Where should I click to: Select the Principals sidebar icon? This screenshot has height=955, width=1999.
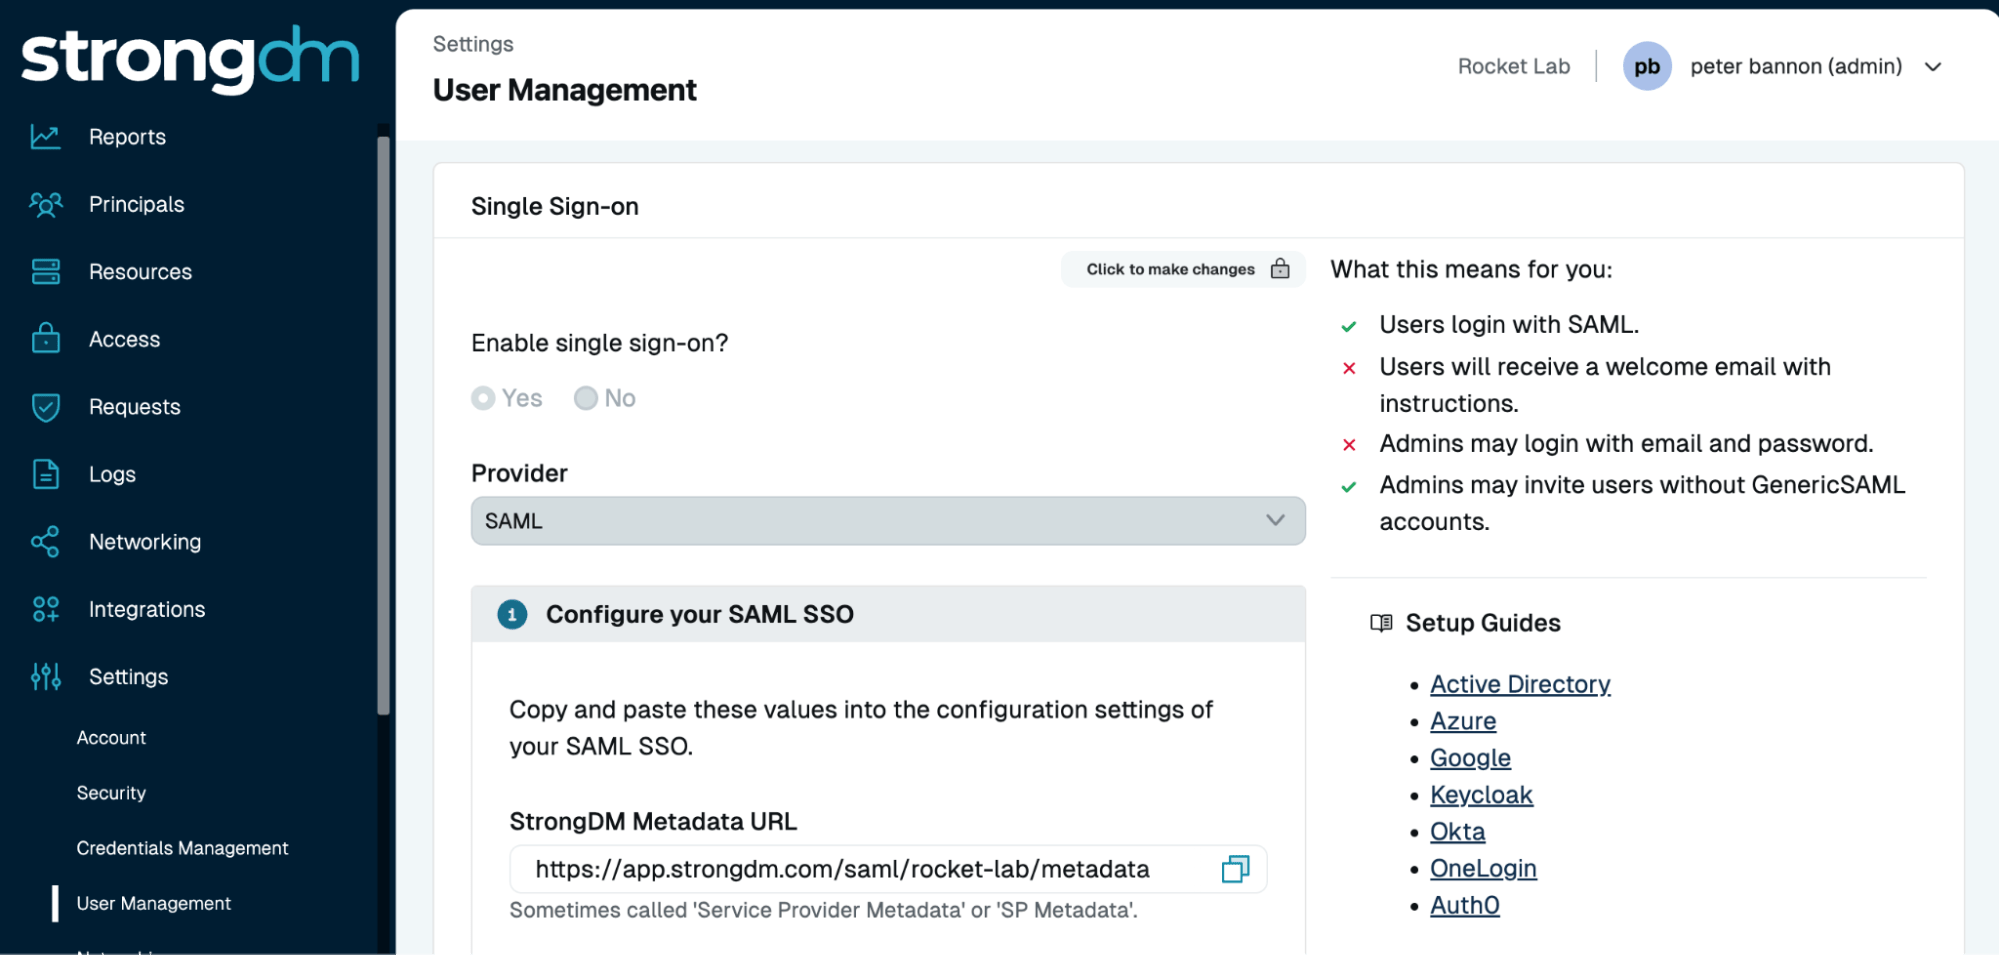click(45, 204)
